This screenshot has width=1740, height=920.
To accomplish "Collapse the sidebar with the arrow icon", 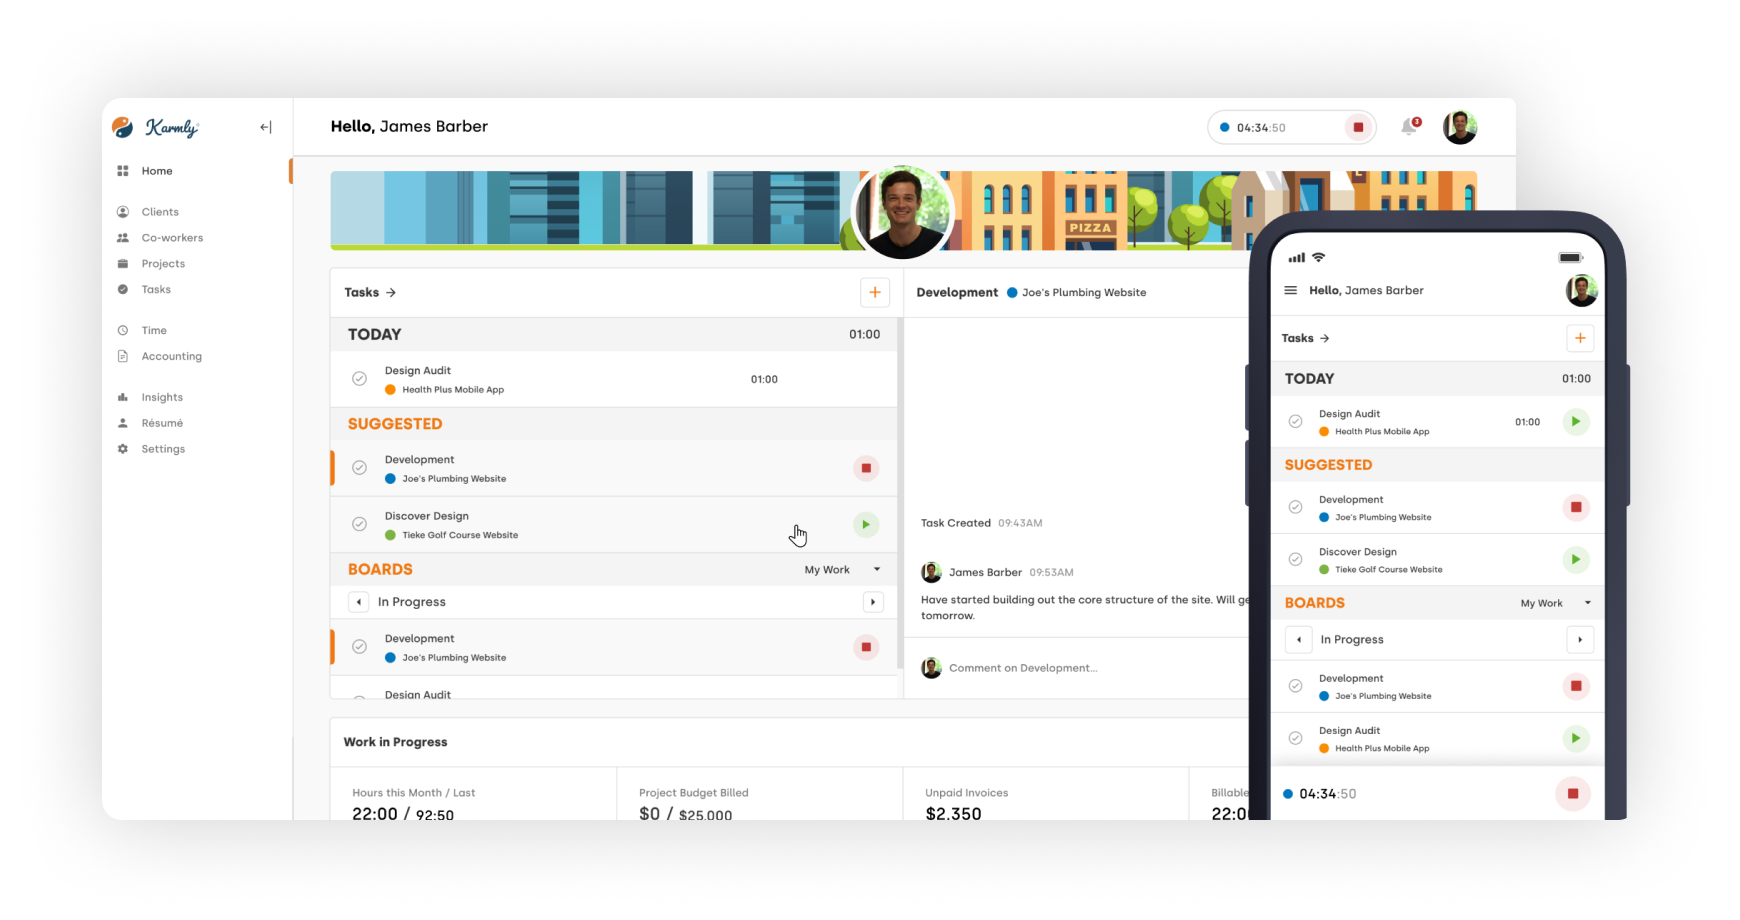I will click(x=266, y=127).
